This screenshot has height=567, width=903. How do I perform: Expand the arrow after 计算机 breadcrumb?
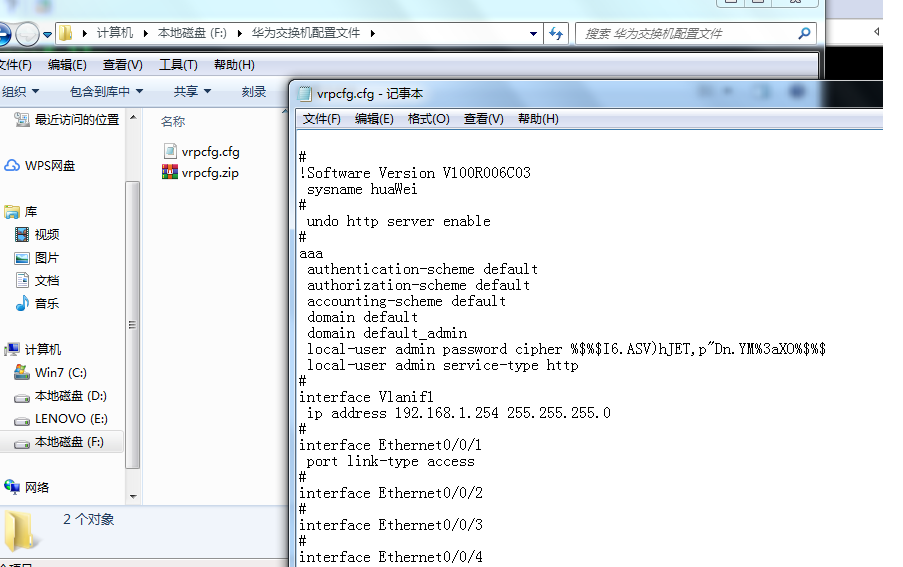point(145,33)
